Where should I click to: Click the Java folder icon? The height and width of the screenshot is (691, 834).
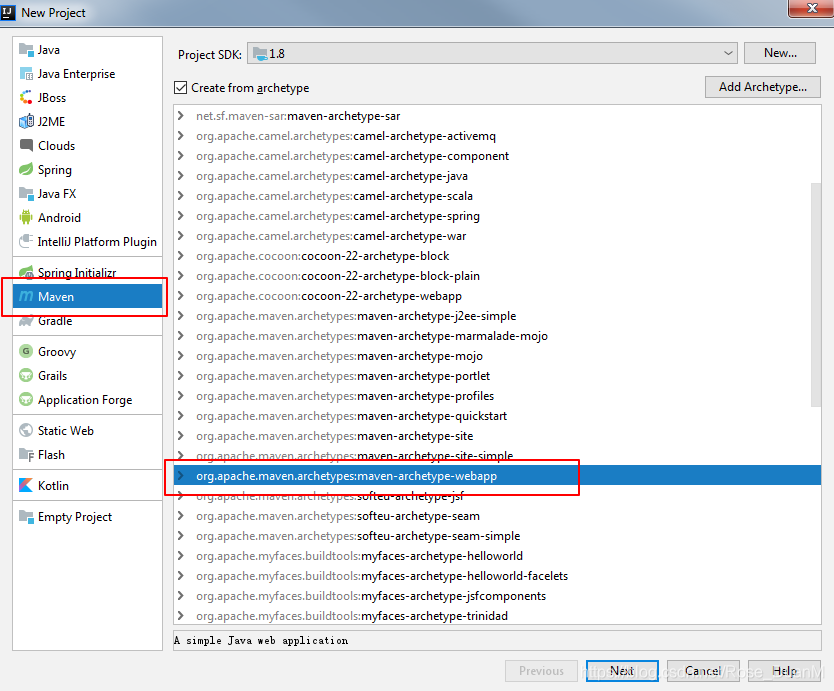26,49
